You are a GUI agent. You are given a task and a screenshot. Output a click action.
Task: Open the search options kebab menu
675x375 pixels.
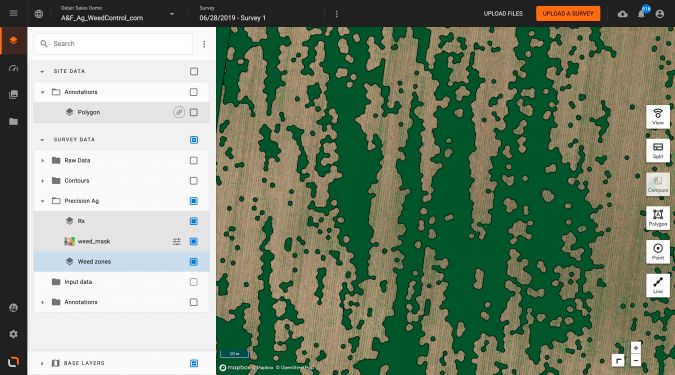click(x=204, y=44)
